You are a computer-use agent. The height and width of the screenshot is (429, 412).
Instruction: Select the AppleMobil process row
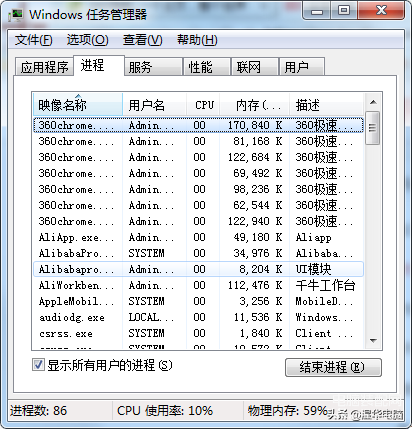[198, 301]
